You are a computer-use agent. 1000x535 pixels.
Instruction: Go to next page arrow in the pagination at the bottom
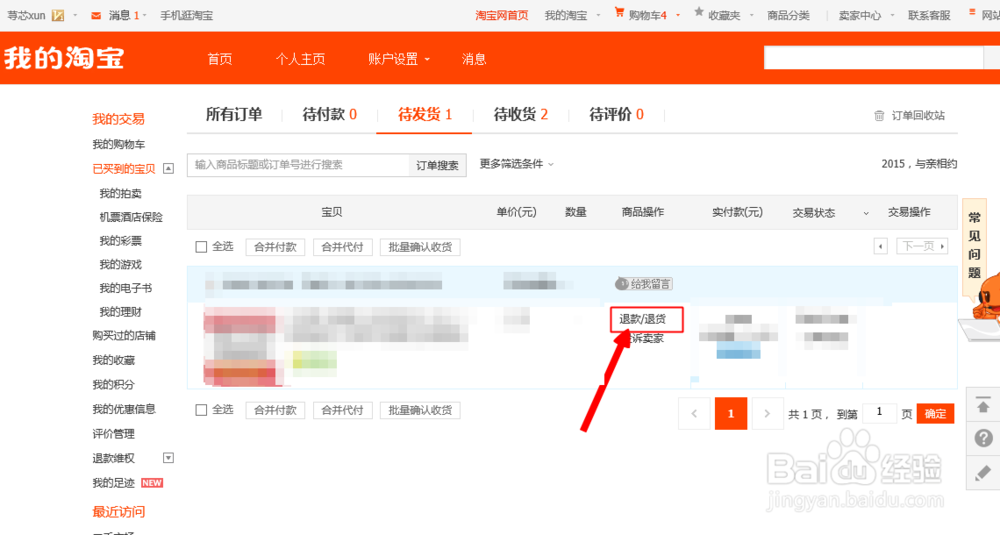click(x=767, y=414)
